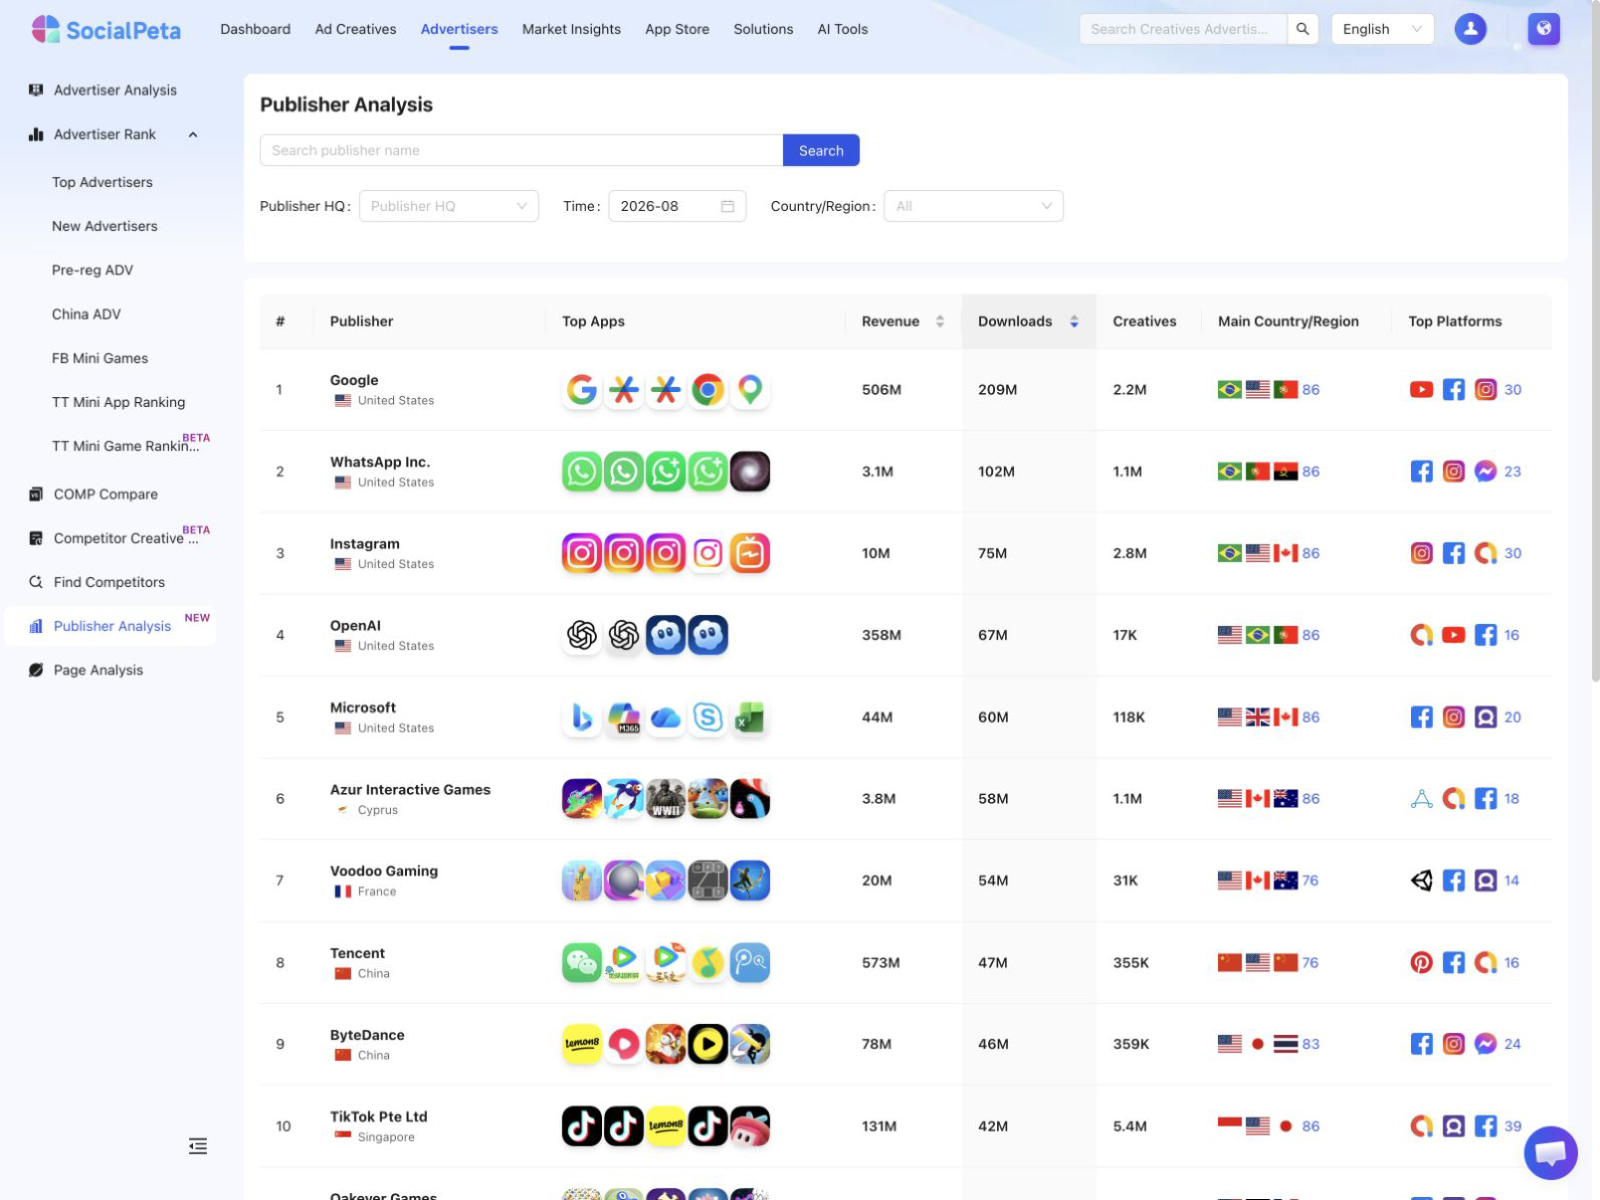Open the Google publisher name
Screen dimensions: 1600x1200
point(354,380)
